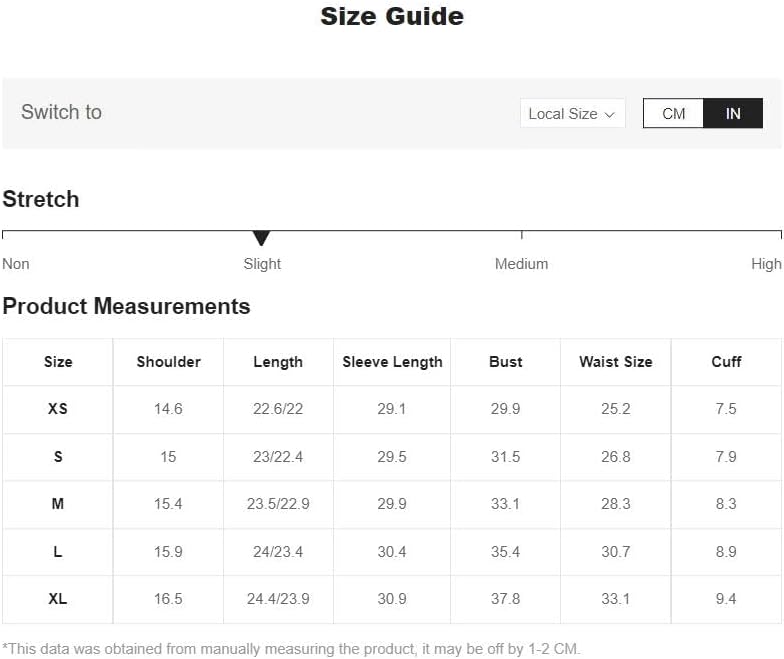This screenshot has height=659, width=784.
Task: Click the Non stretch label
Action: (x=16, y=264)
